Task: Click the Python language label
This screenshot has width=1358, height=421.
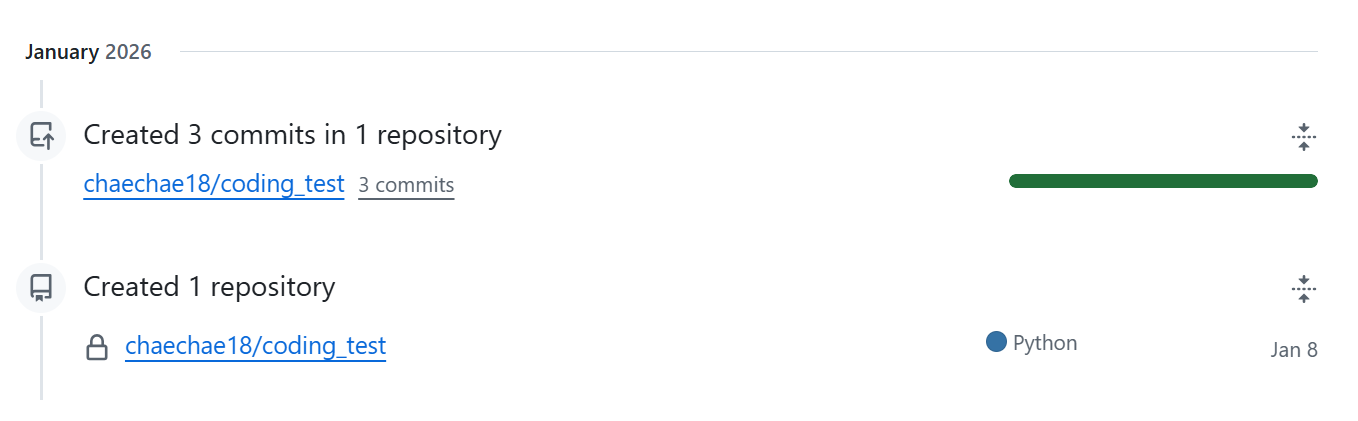Action: [1045, 343]
